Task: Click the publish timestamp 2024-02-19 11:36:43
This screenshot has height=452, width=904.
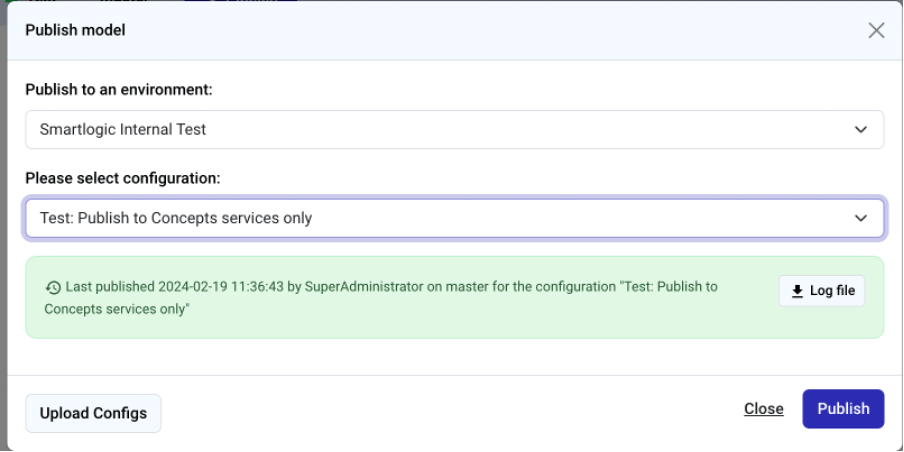Action: tap(220, 287)
